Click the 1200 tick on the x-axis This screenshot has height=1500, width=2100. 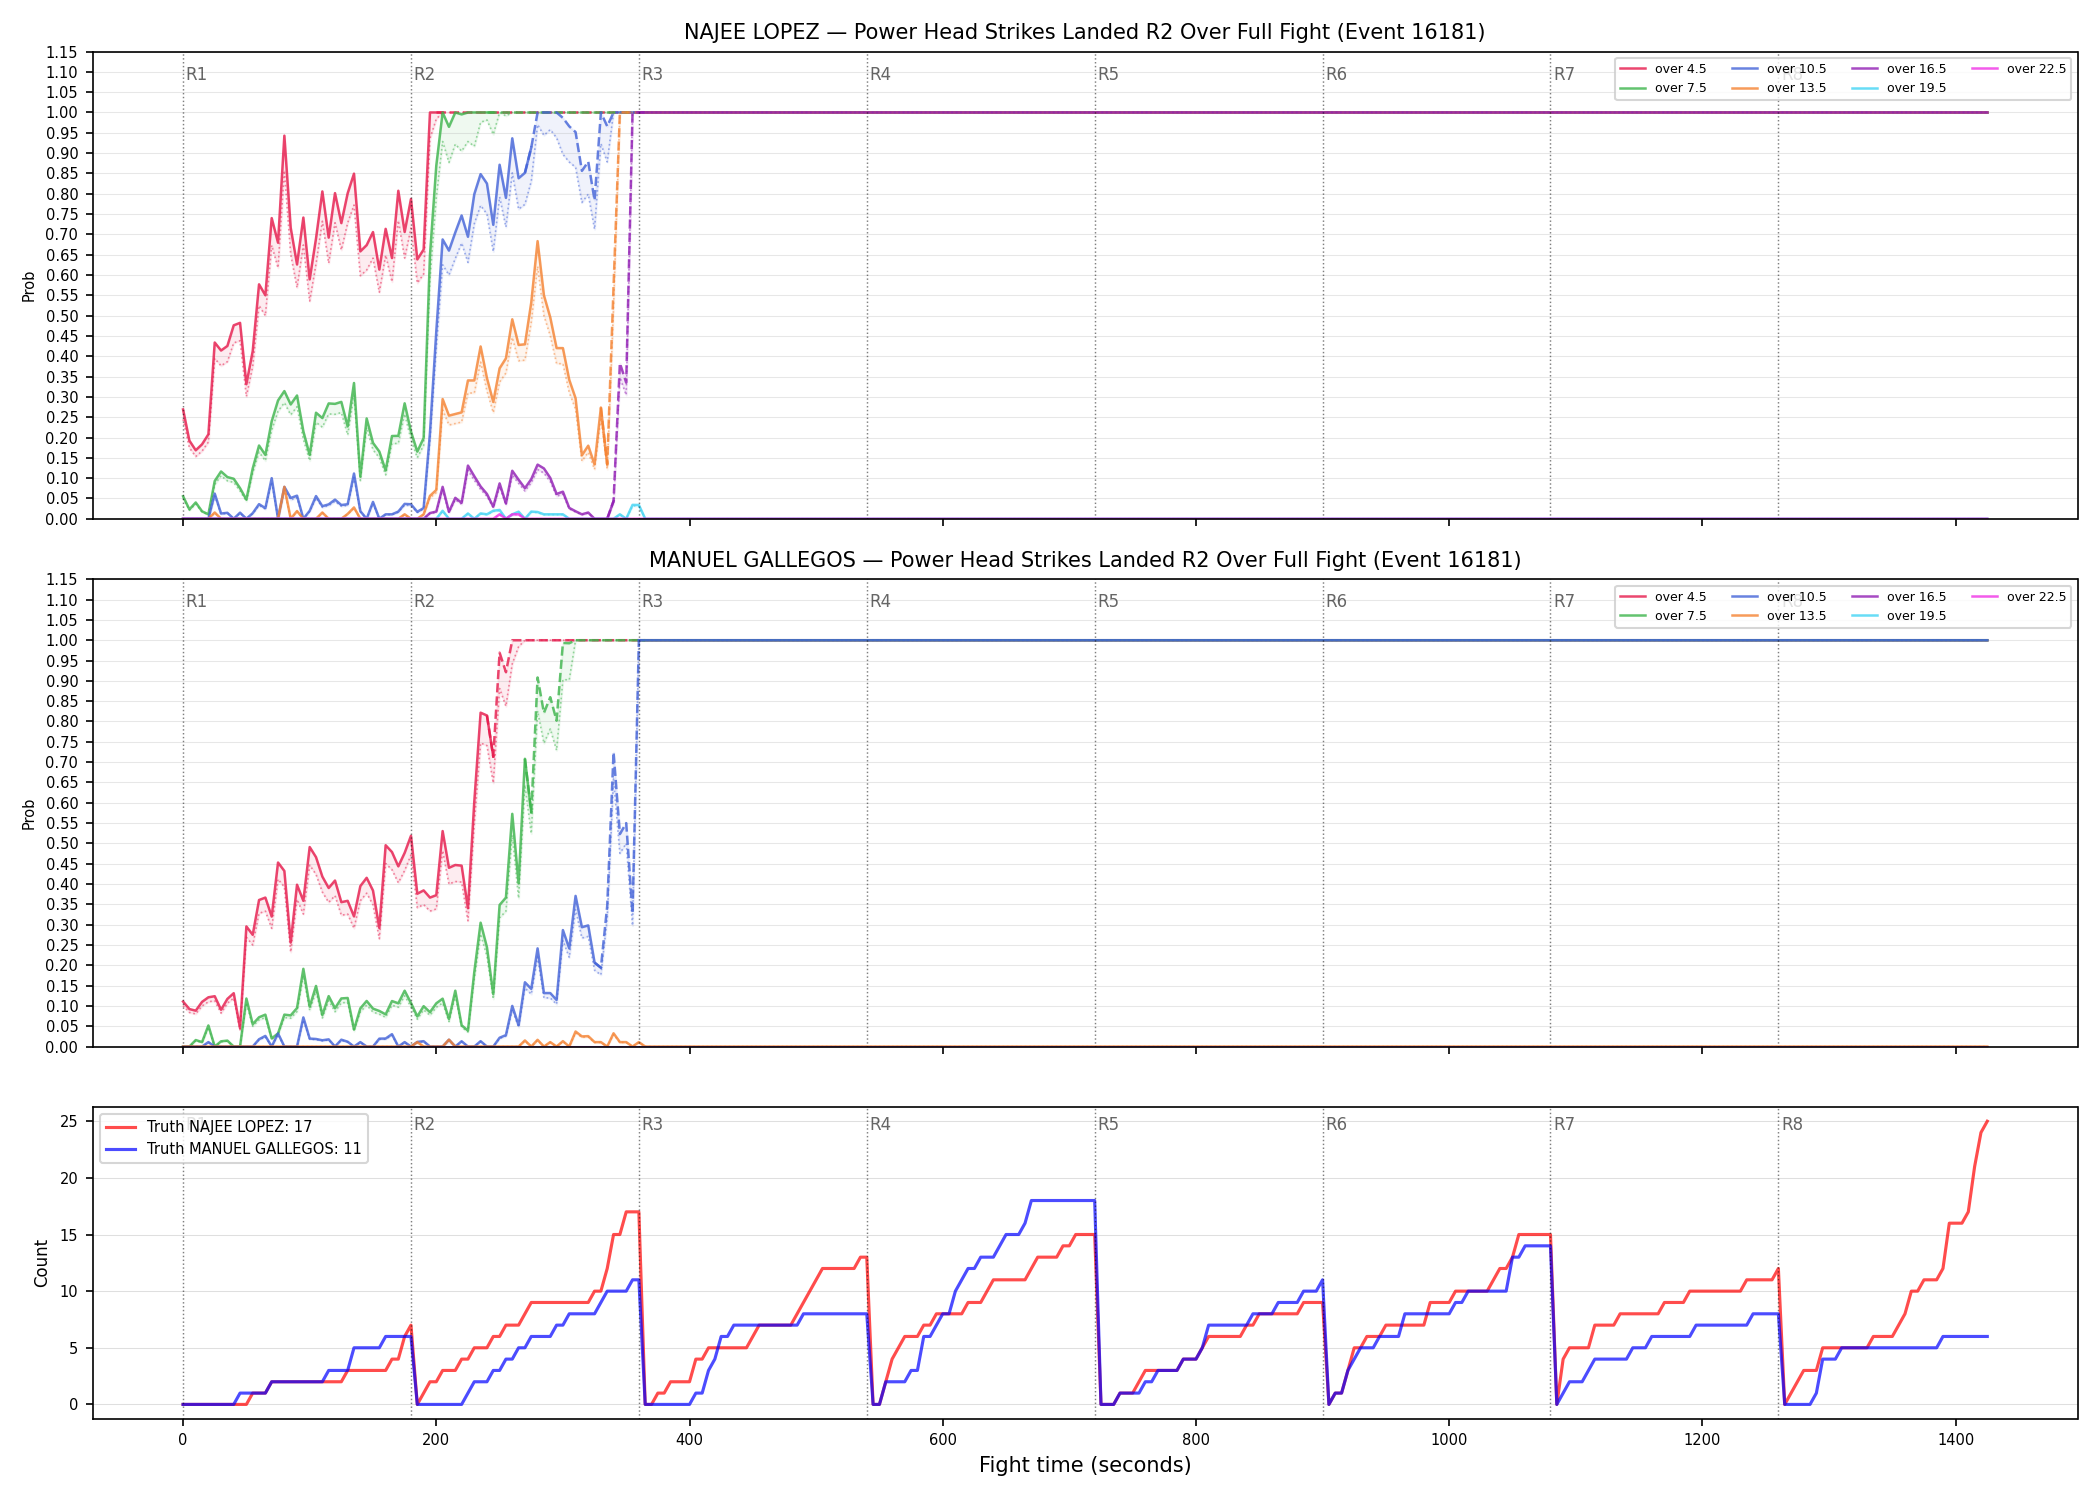1702,1440
